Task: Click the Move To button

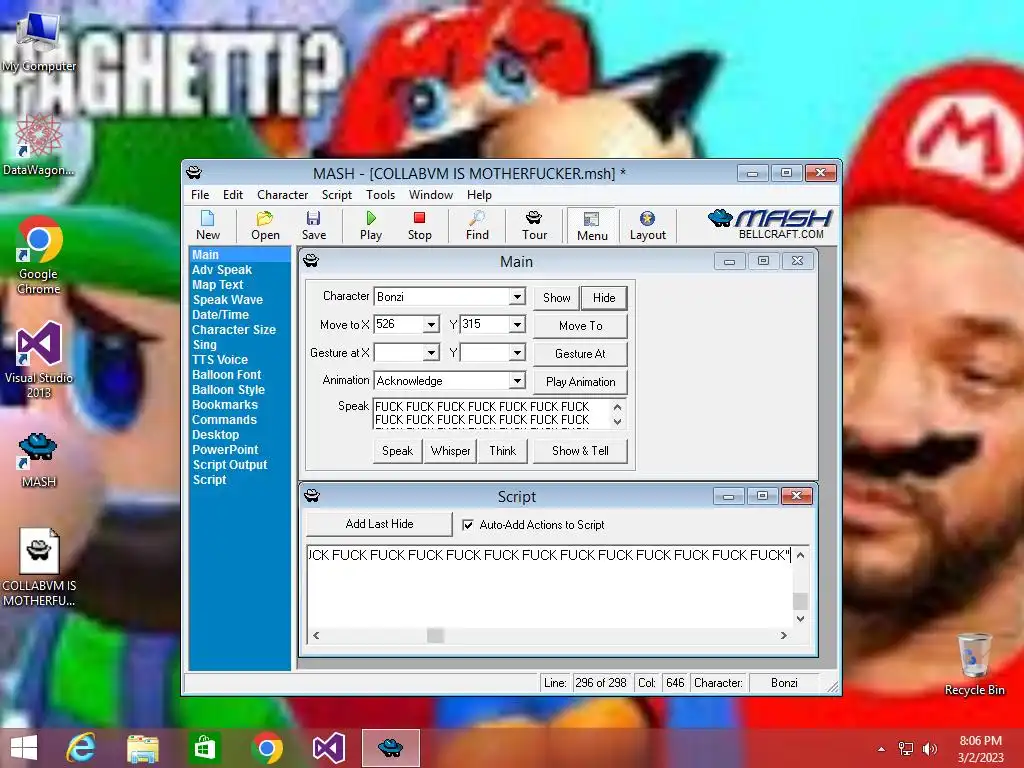Action: [581, 326]
